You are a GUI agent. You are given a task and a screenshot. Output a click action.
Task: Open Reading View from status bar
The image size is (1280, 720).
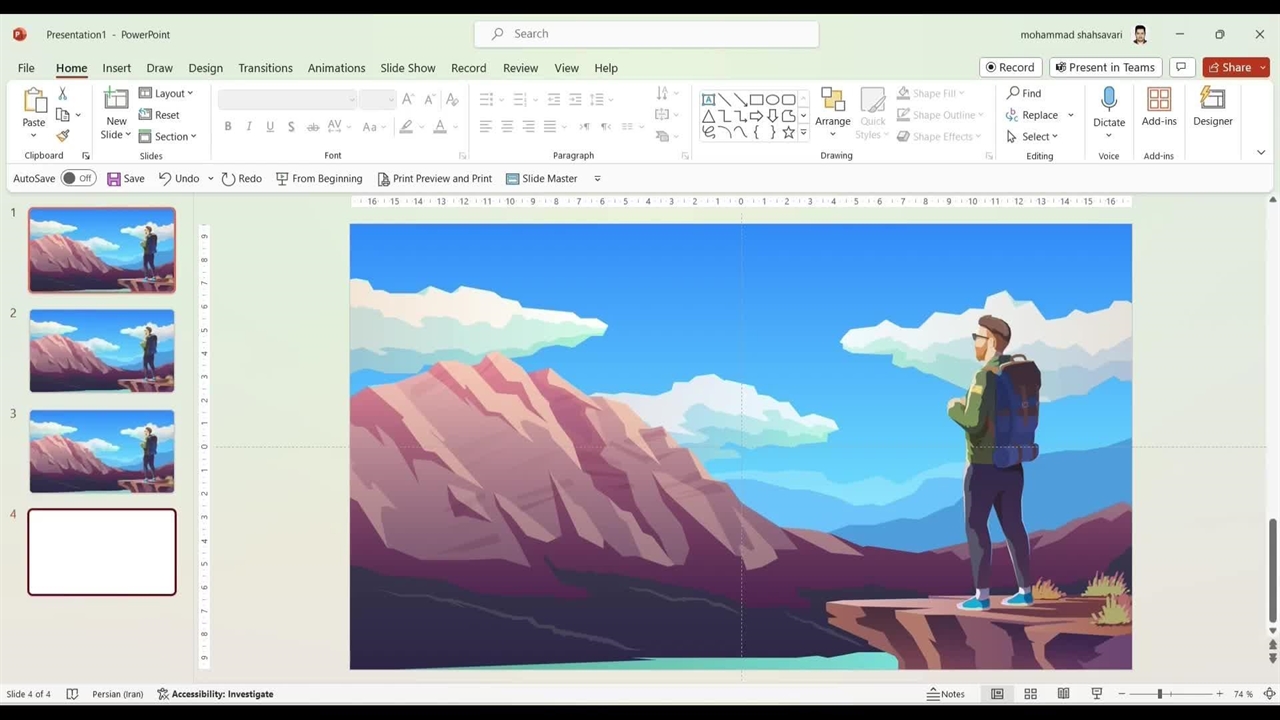(1063, 694)
